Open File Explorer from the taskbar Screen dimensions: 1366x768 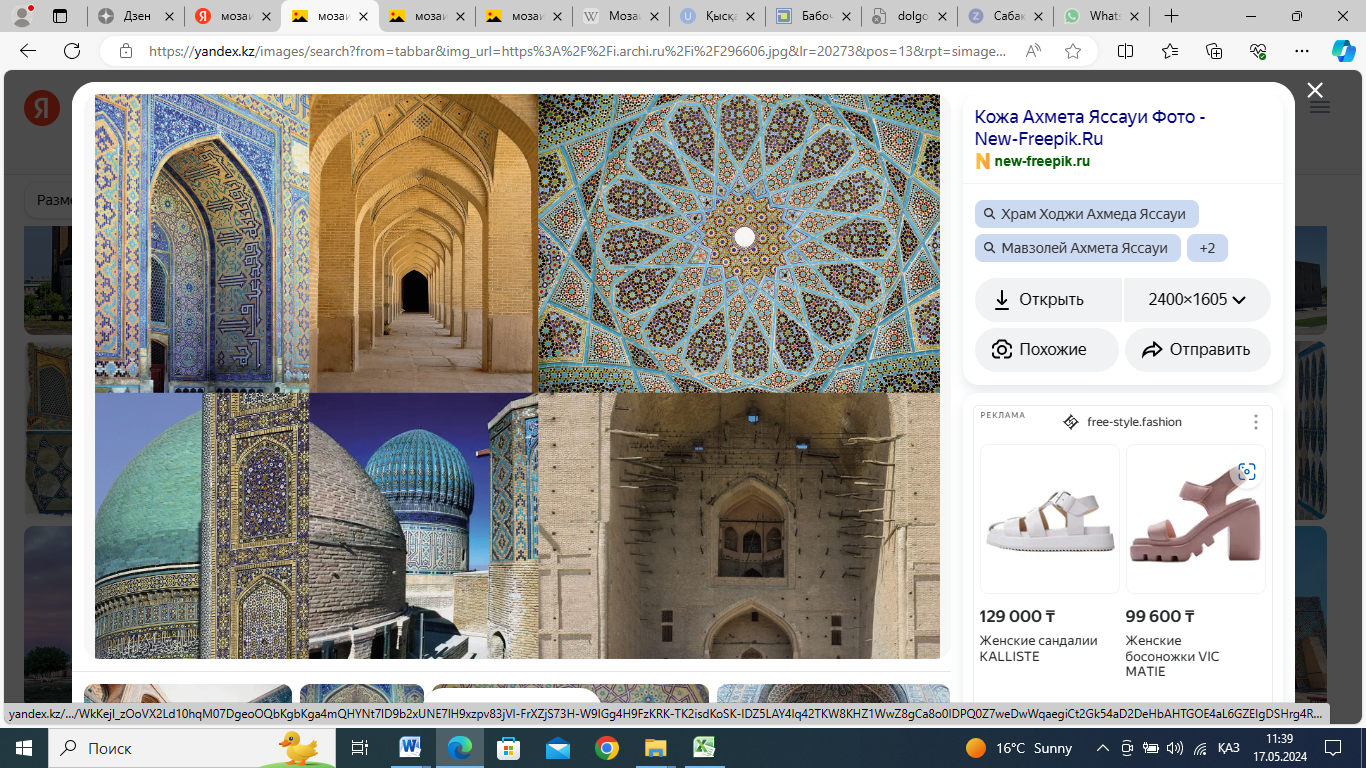655,748
